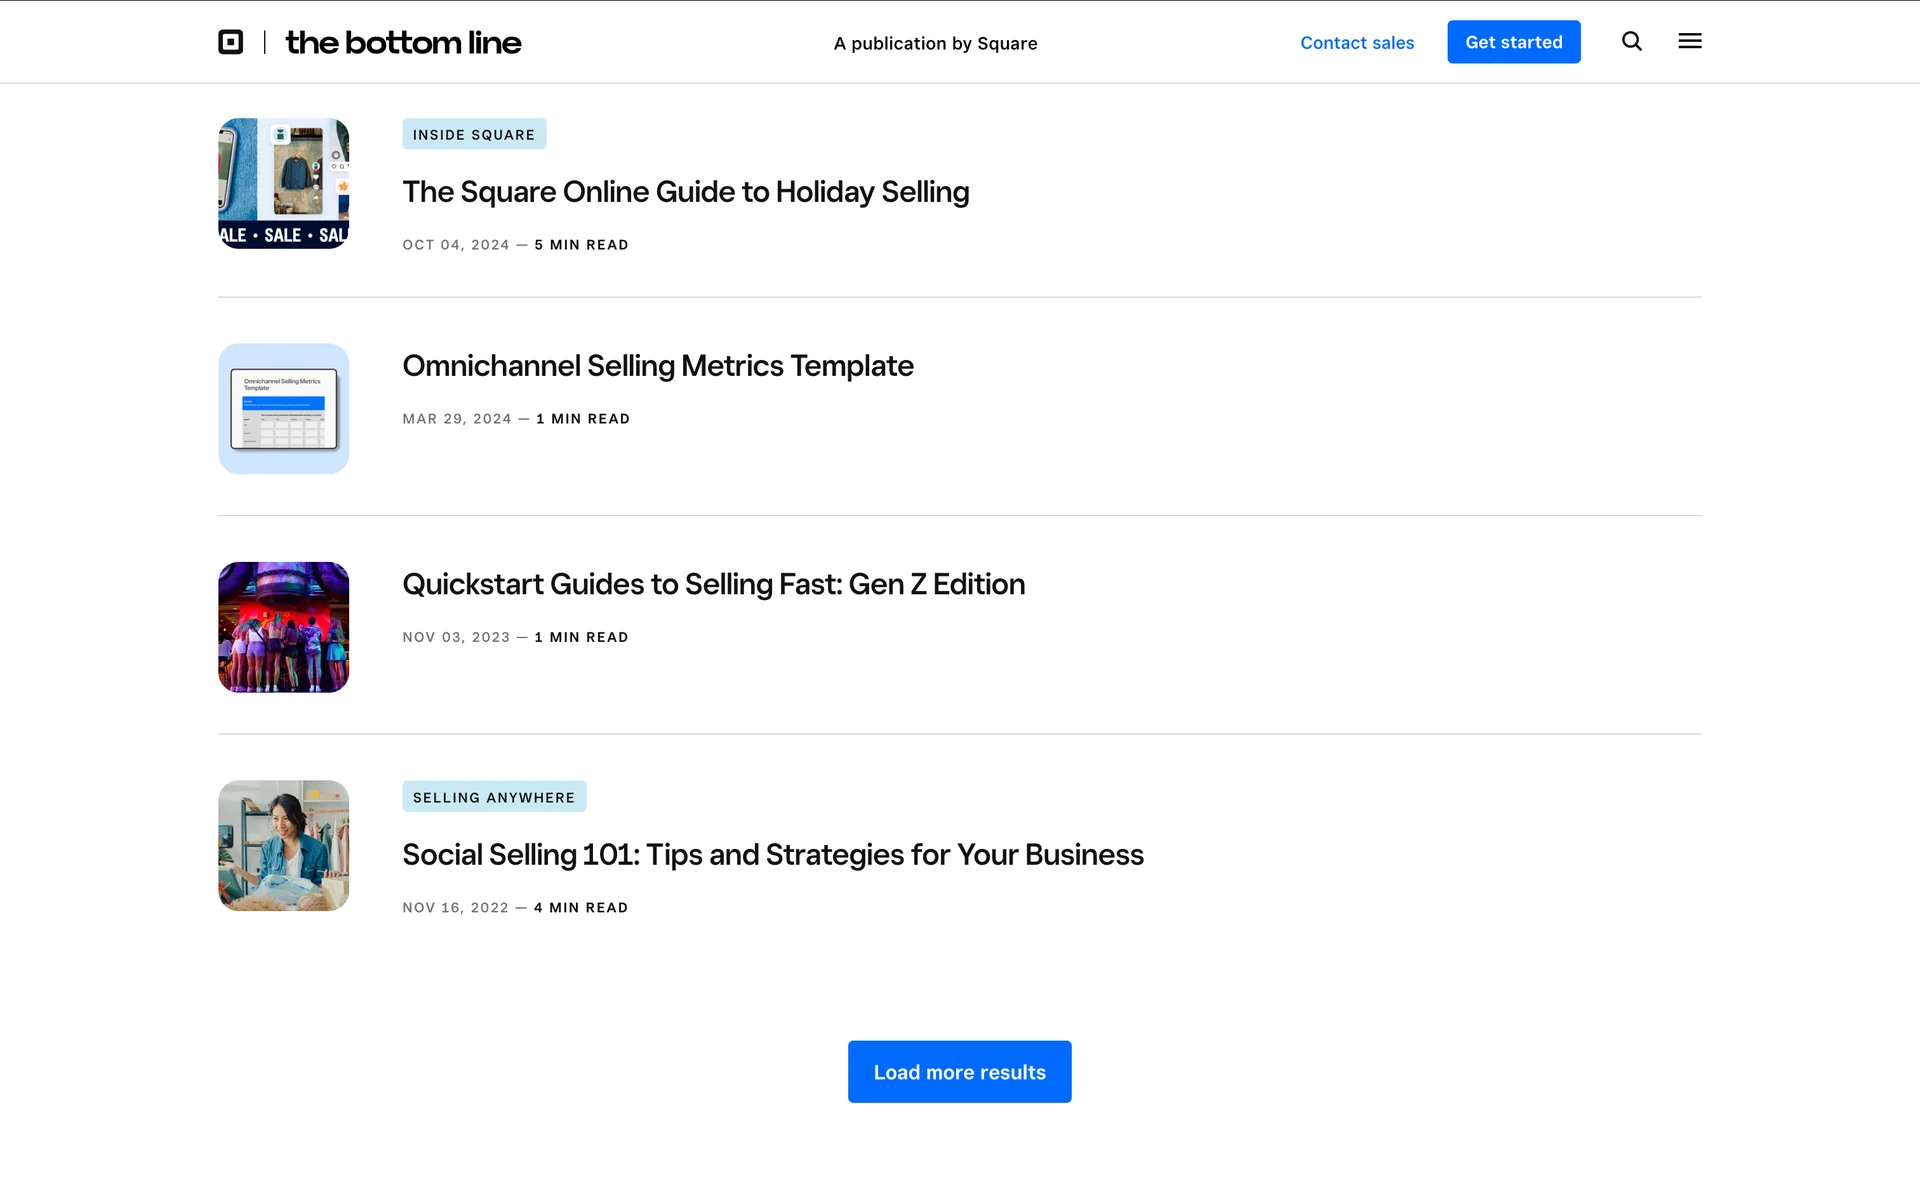The width and height of the screenshot is (1920, 1200).
Task: Click the Nov 16, 2022 article date
Action: [455, 908]
